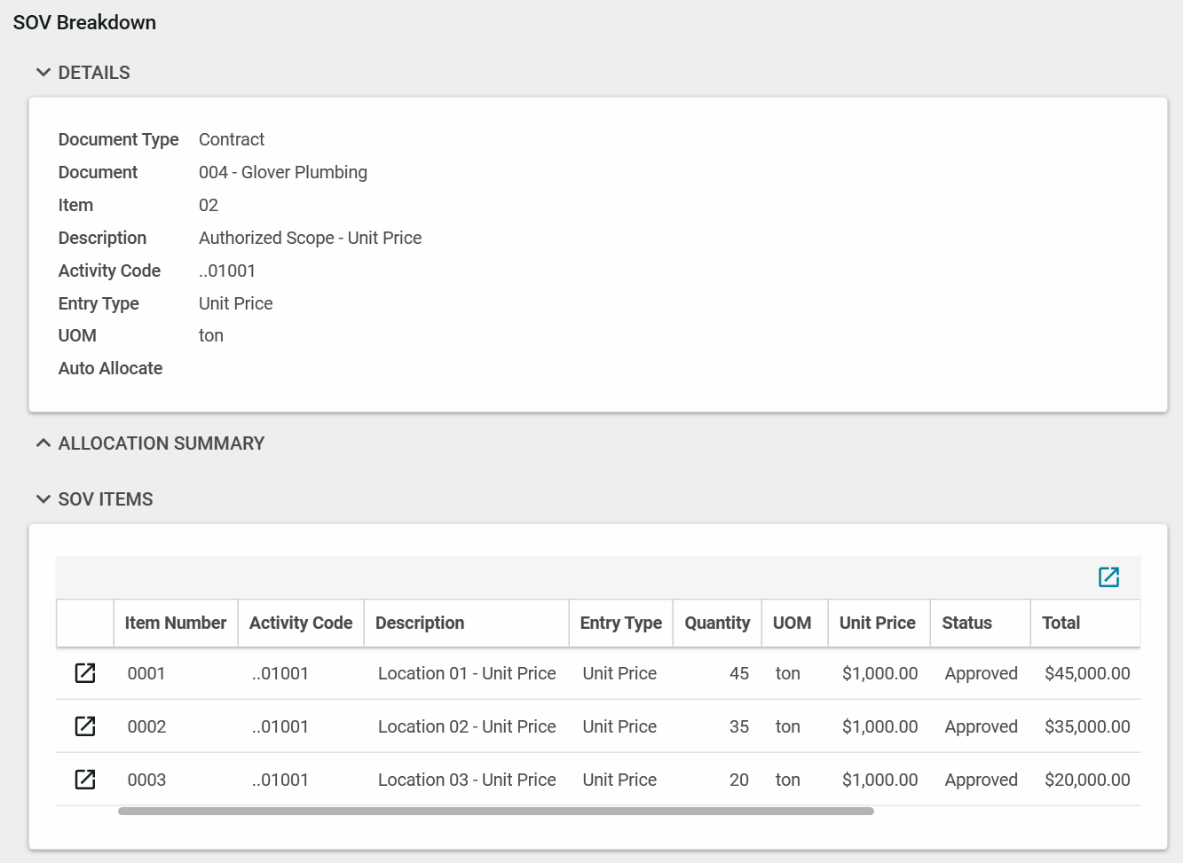Sort by Description column header
This screenshot has width=1183, height=863.
(420, 623)
